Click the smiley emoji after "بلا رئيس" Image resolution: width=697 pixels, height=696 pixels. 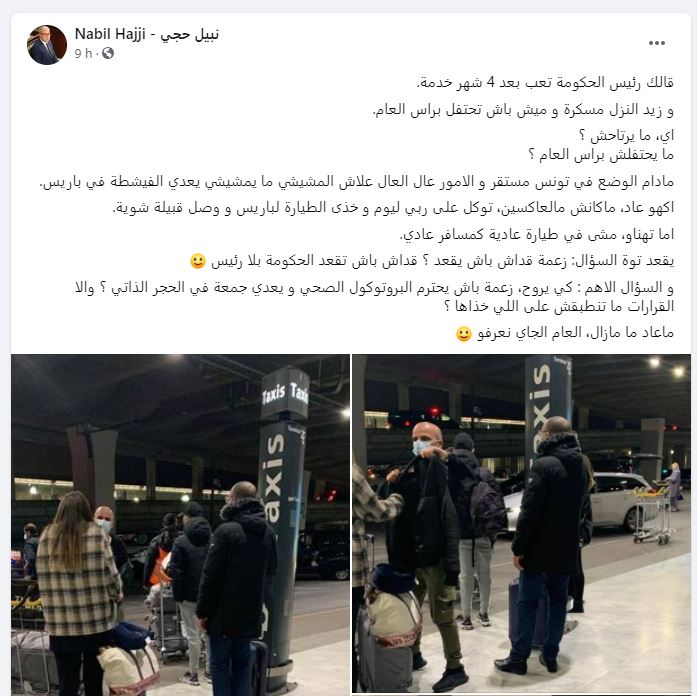click(x=198, y=261)
